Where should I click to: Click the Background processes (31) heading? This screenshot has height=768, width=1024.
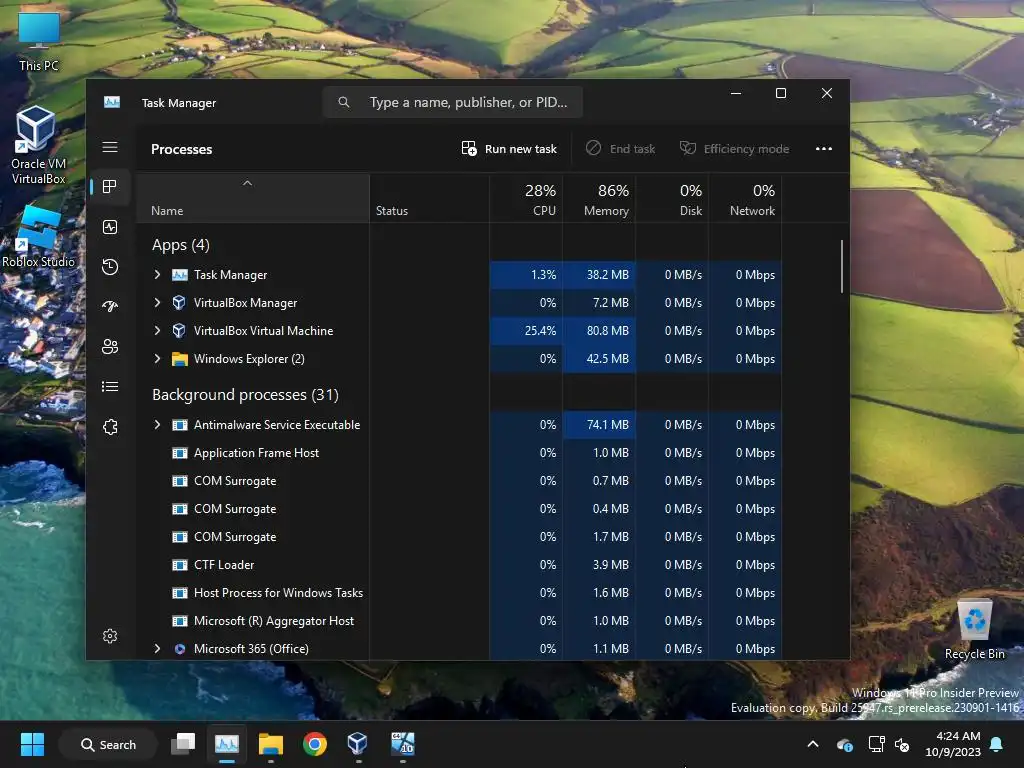[246, 394]
